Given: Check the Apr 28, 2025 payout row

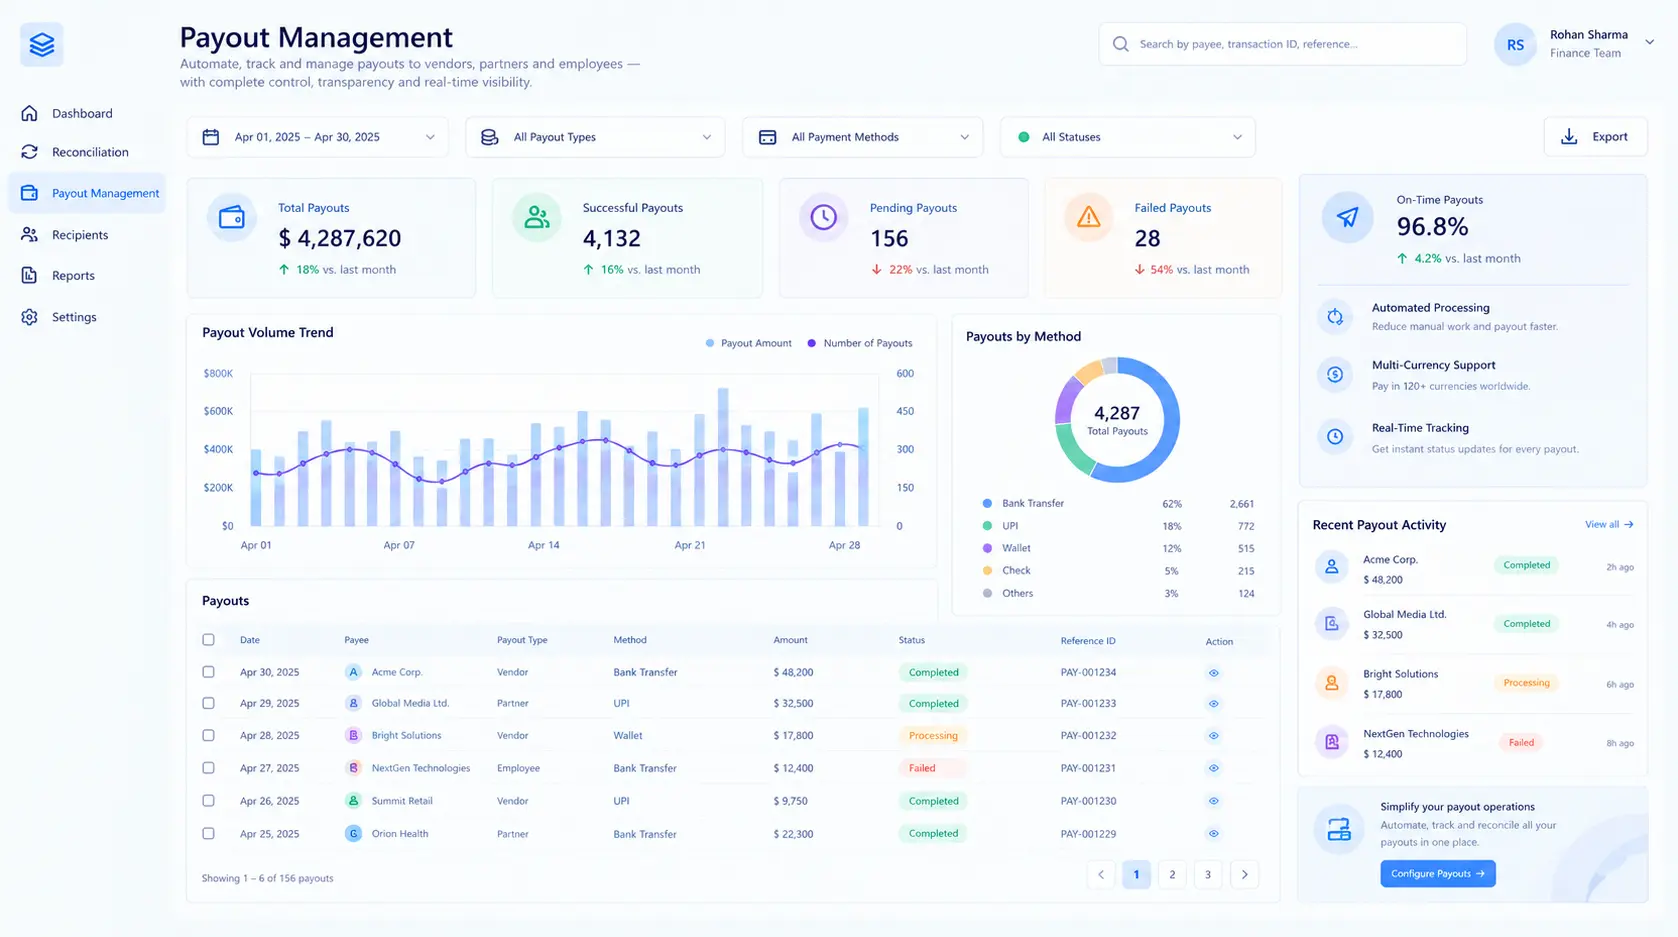Looking at the screenshot, I should click(208, 735).
